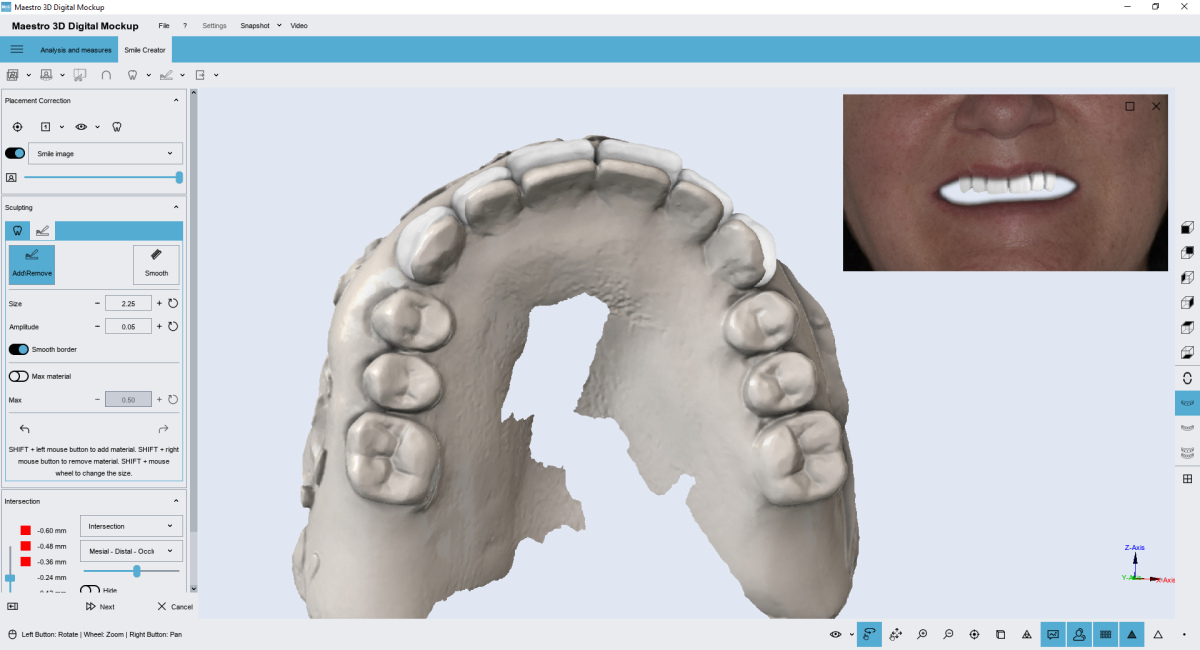Zoom in on the 3D view

coord(922,634)
